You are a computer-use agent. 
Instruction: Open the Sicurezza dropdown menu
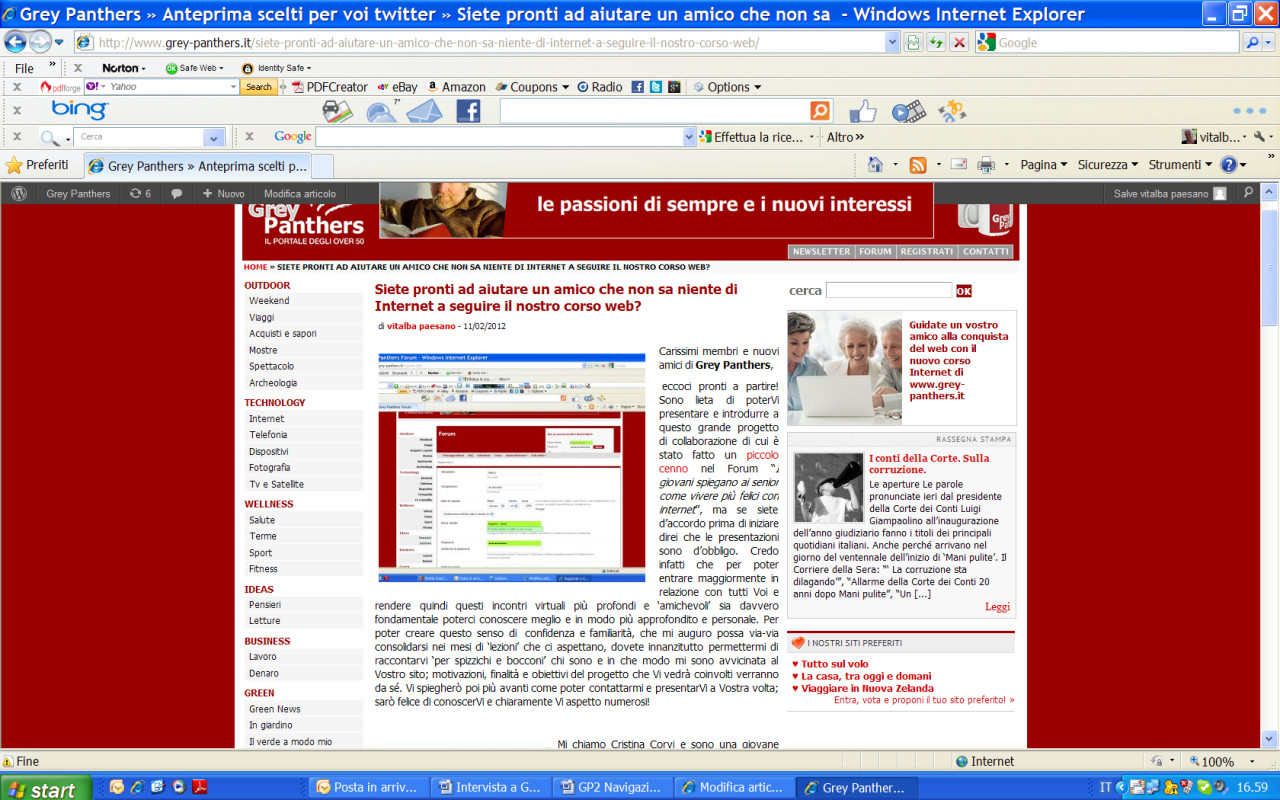(1108, 165)
